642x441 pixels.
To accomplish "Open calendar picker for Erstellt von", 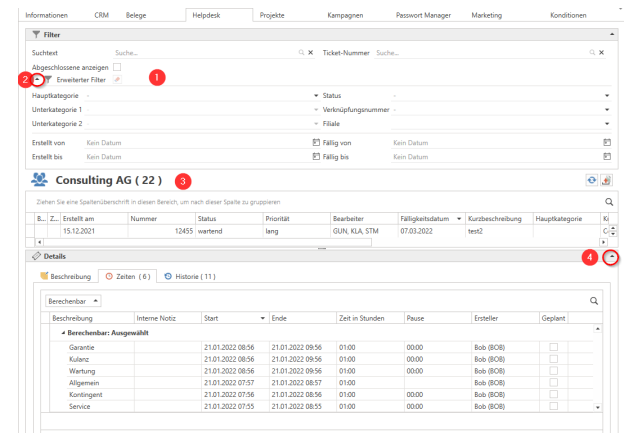I will [x=315, y=143].
